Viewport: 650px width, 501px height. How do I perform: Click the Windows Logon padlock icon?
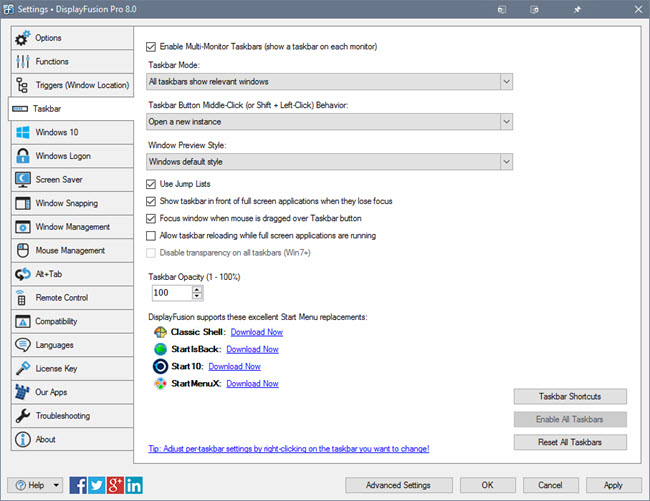(22, 156)
